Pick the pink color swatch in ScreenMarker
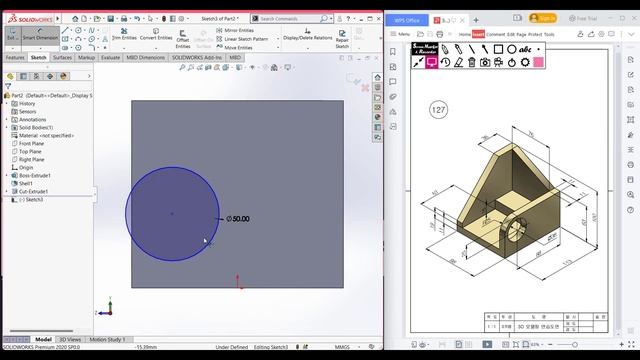 [538, 62]
